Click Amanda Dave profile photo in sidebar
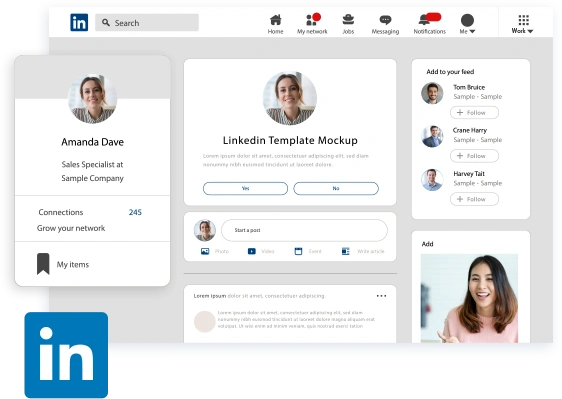The height and width of the screenshot is (399, 562). (92, 99)
